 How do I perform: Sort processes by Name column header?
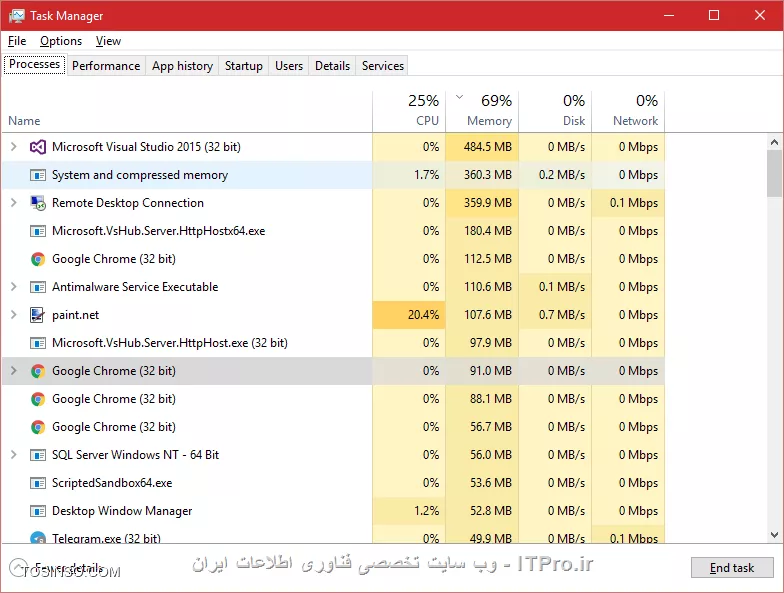click(x=187, y=112)
